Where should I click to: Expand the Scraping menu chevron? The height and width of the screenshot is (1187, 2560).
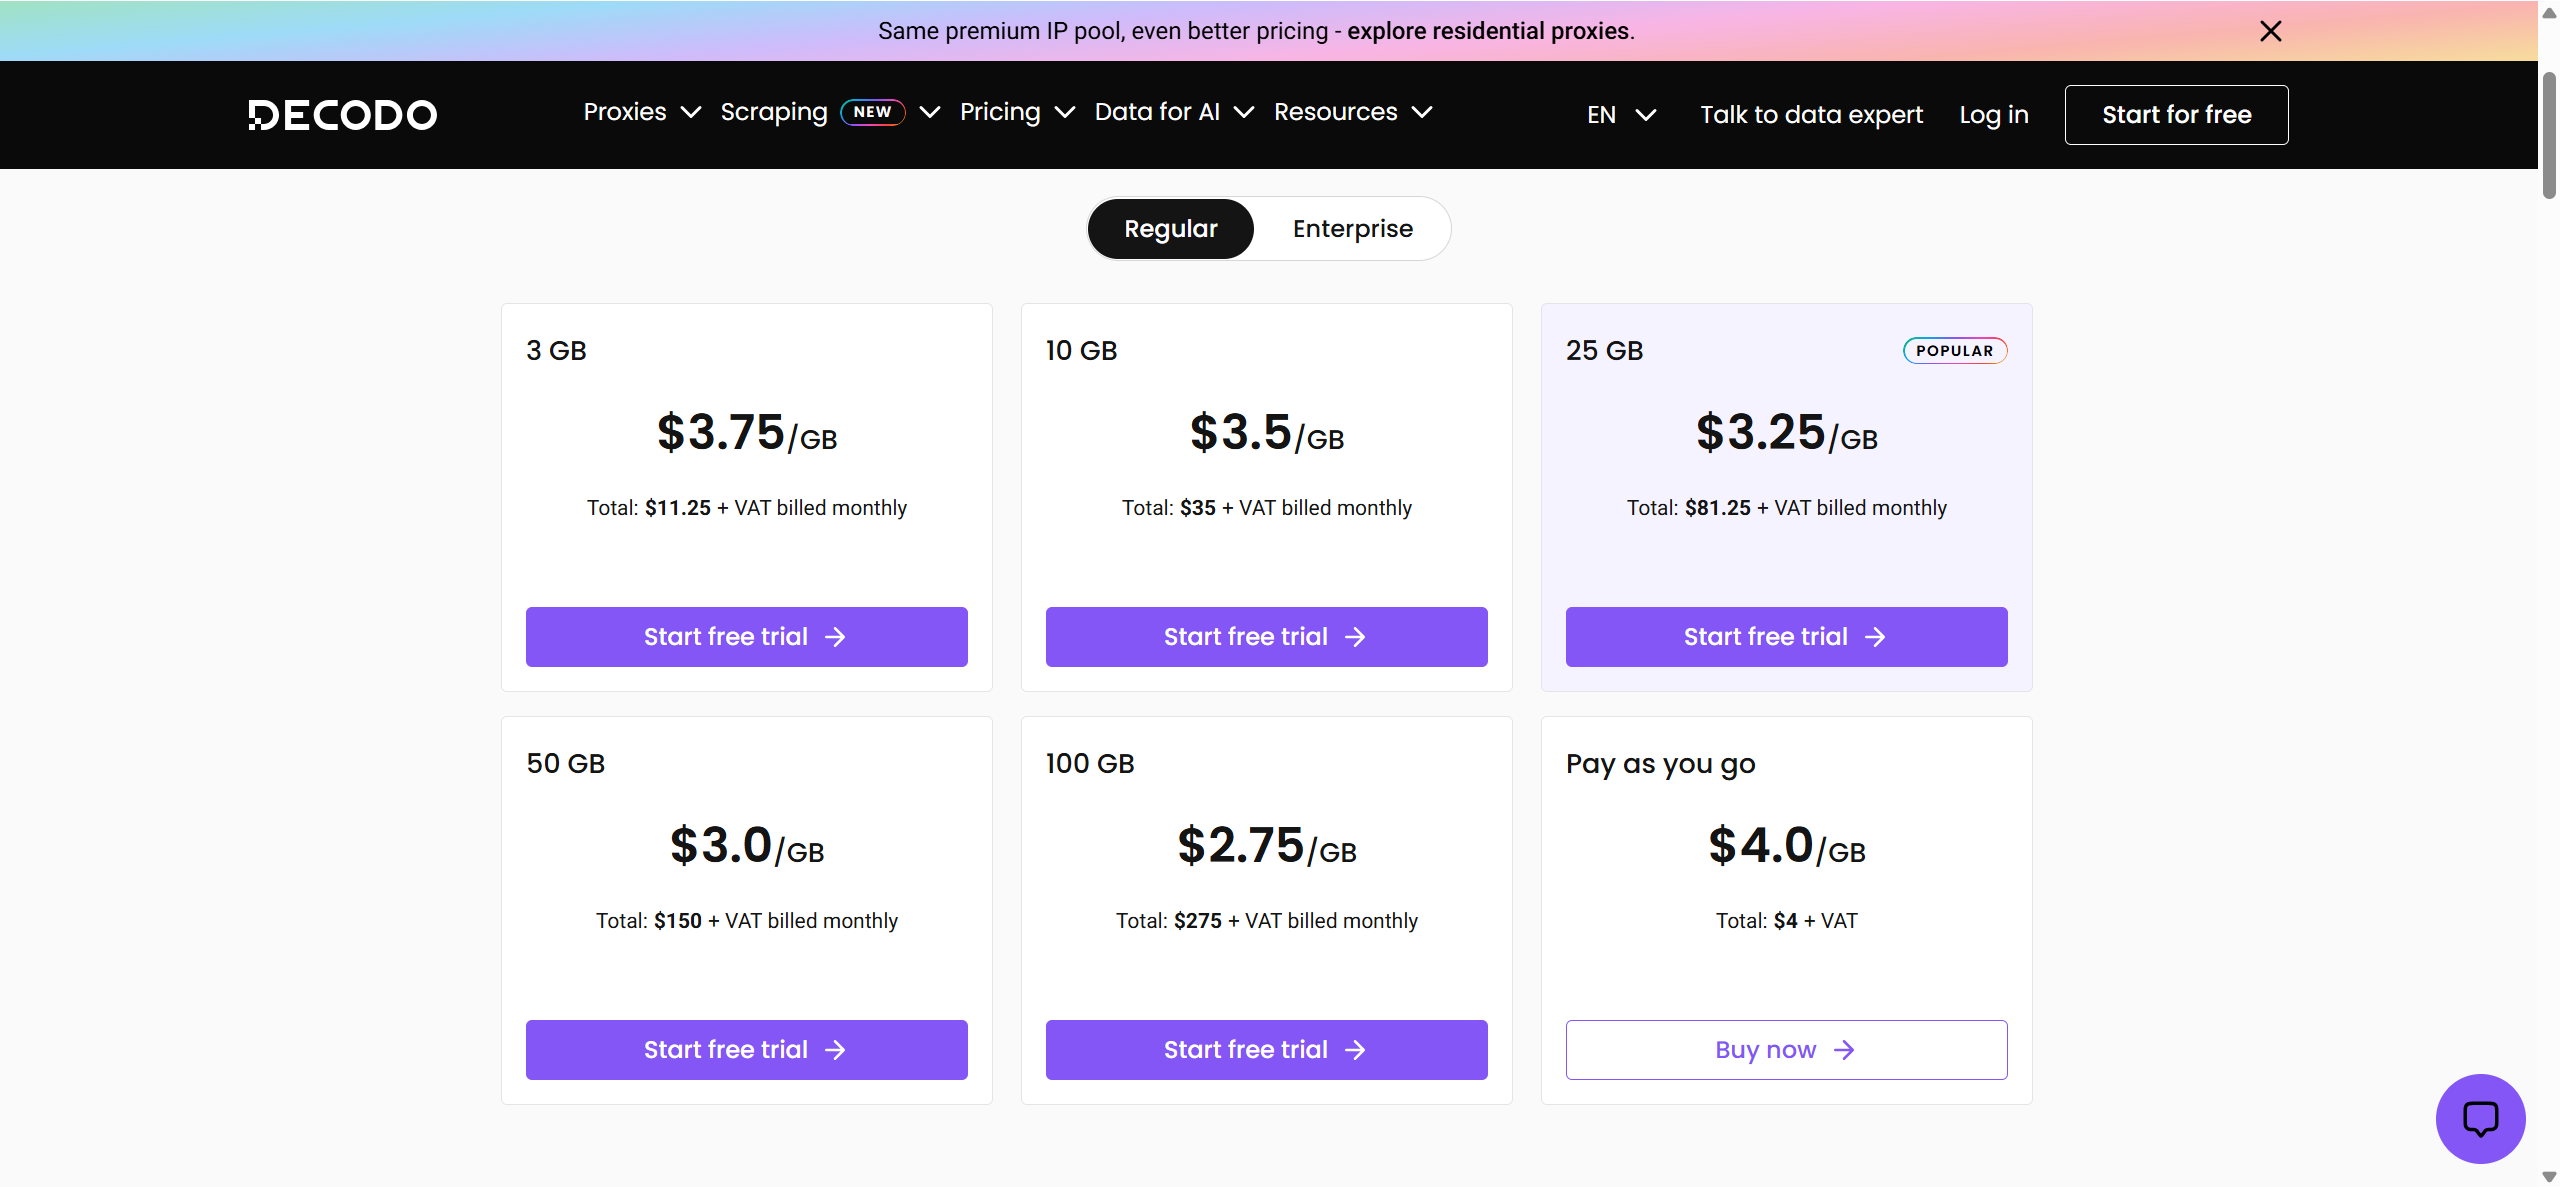tap(930, 112)
